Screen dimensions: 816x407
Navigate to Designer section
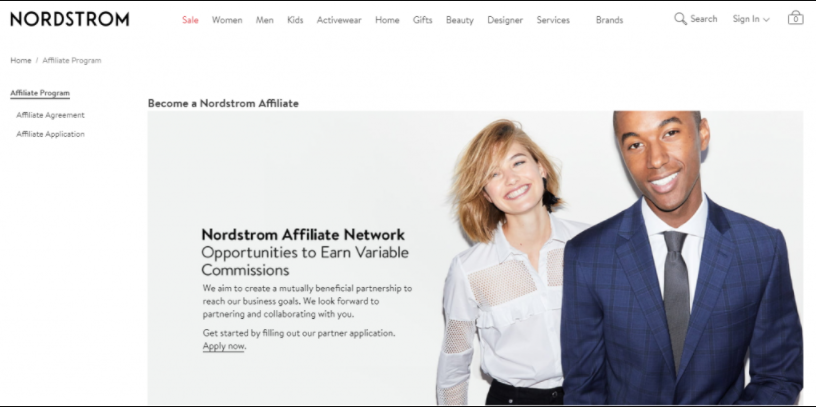click(x=505, y=20)
